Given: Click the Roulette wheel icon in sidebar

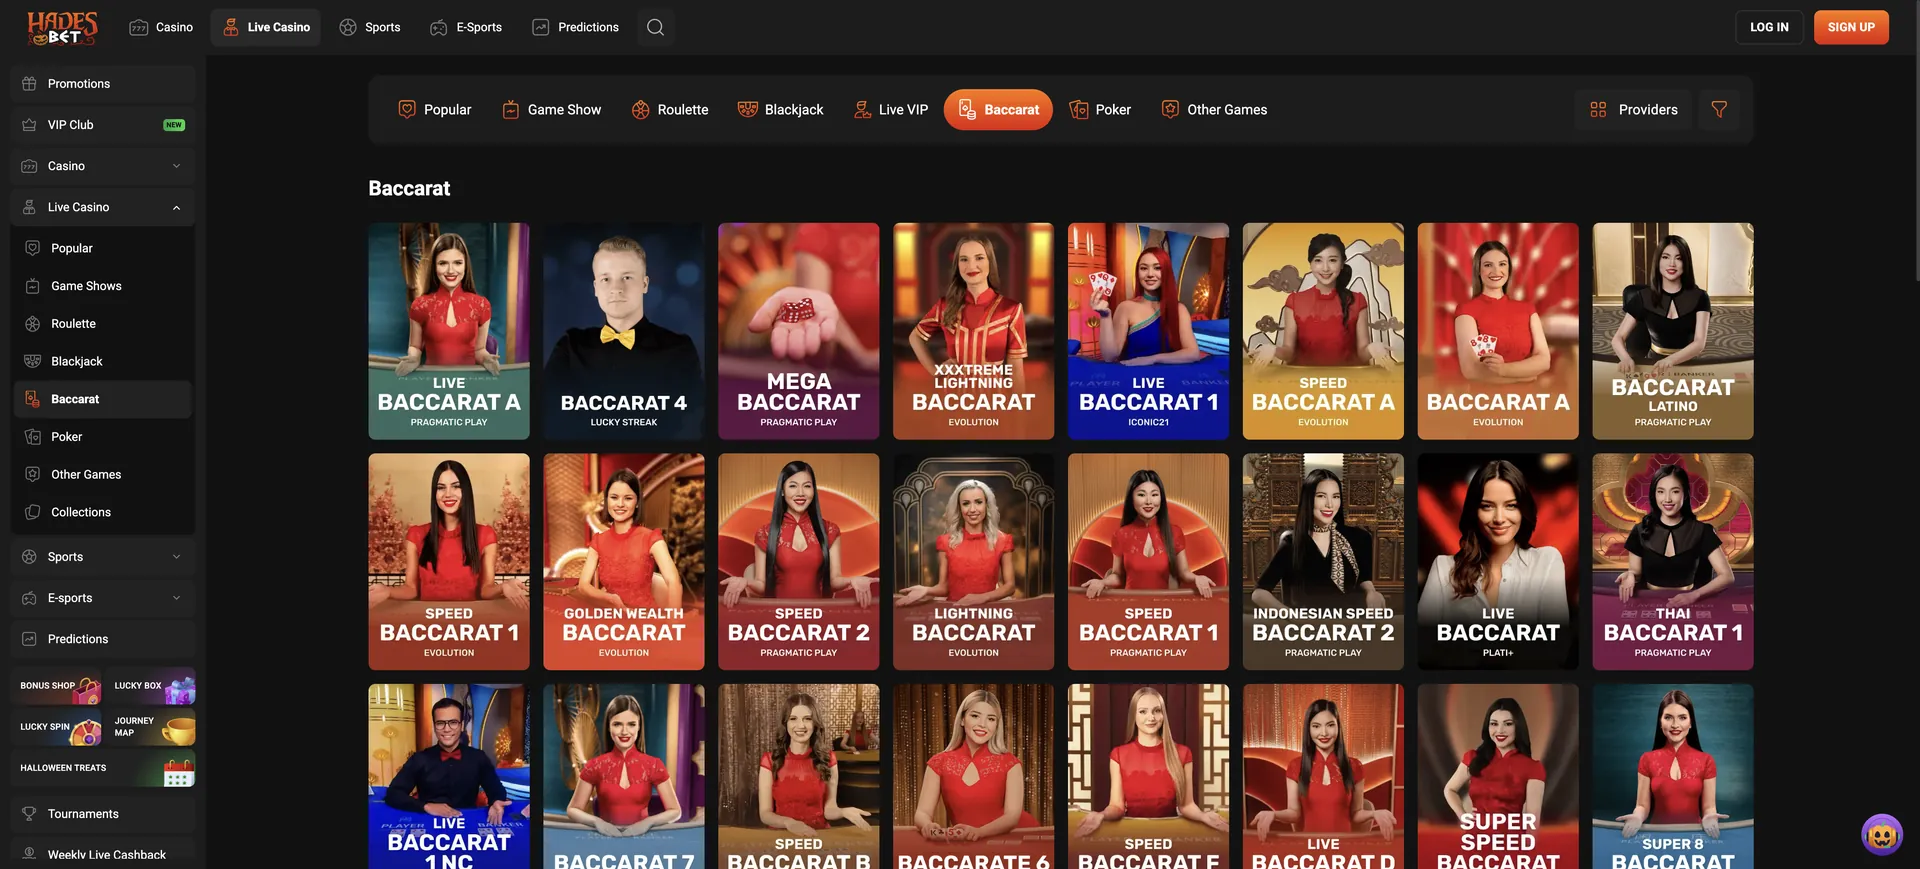Looking at the screenshot, I should [x=33, y=324].
